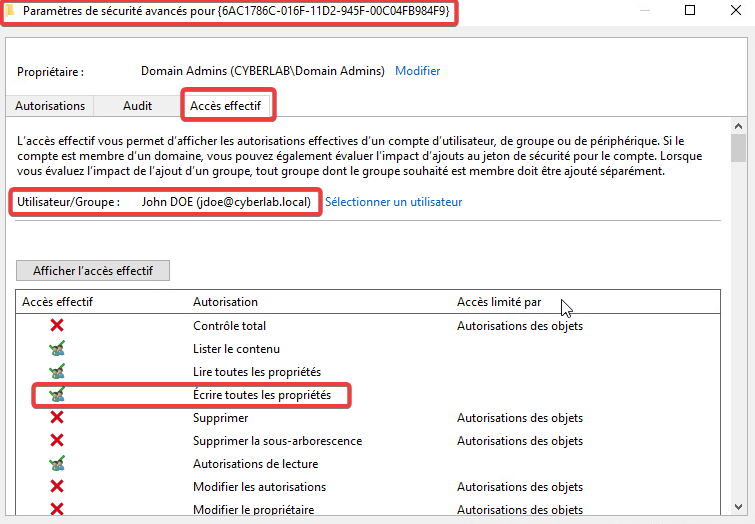This screenshot has height=524, width=755.
Task: Click the red X icon beside Contrôle total
Action: 57,326
